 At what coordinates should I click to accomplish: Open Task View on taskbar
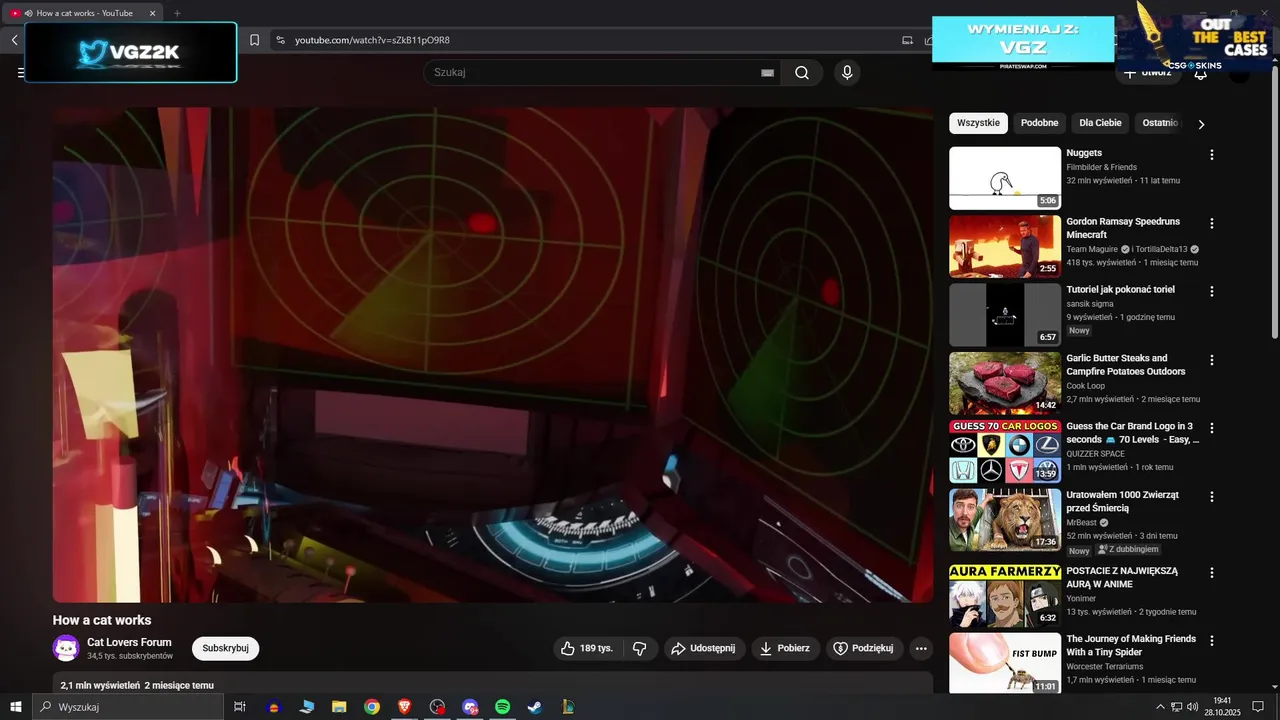tap(240, 707)
